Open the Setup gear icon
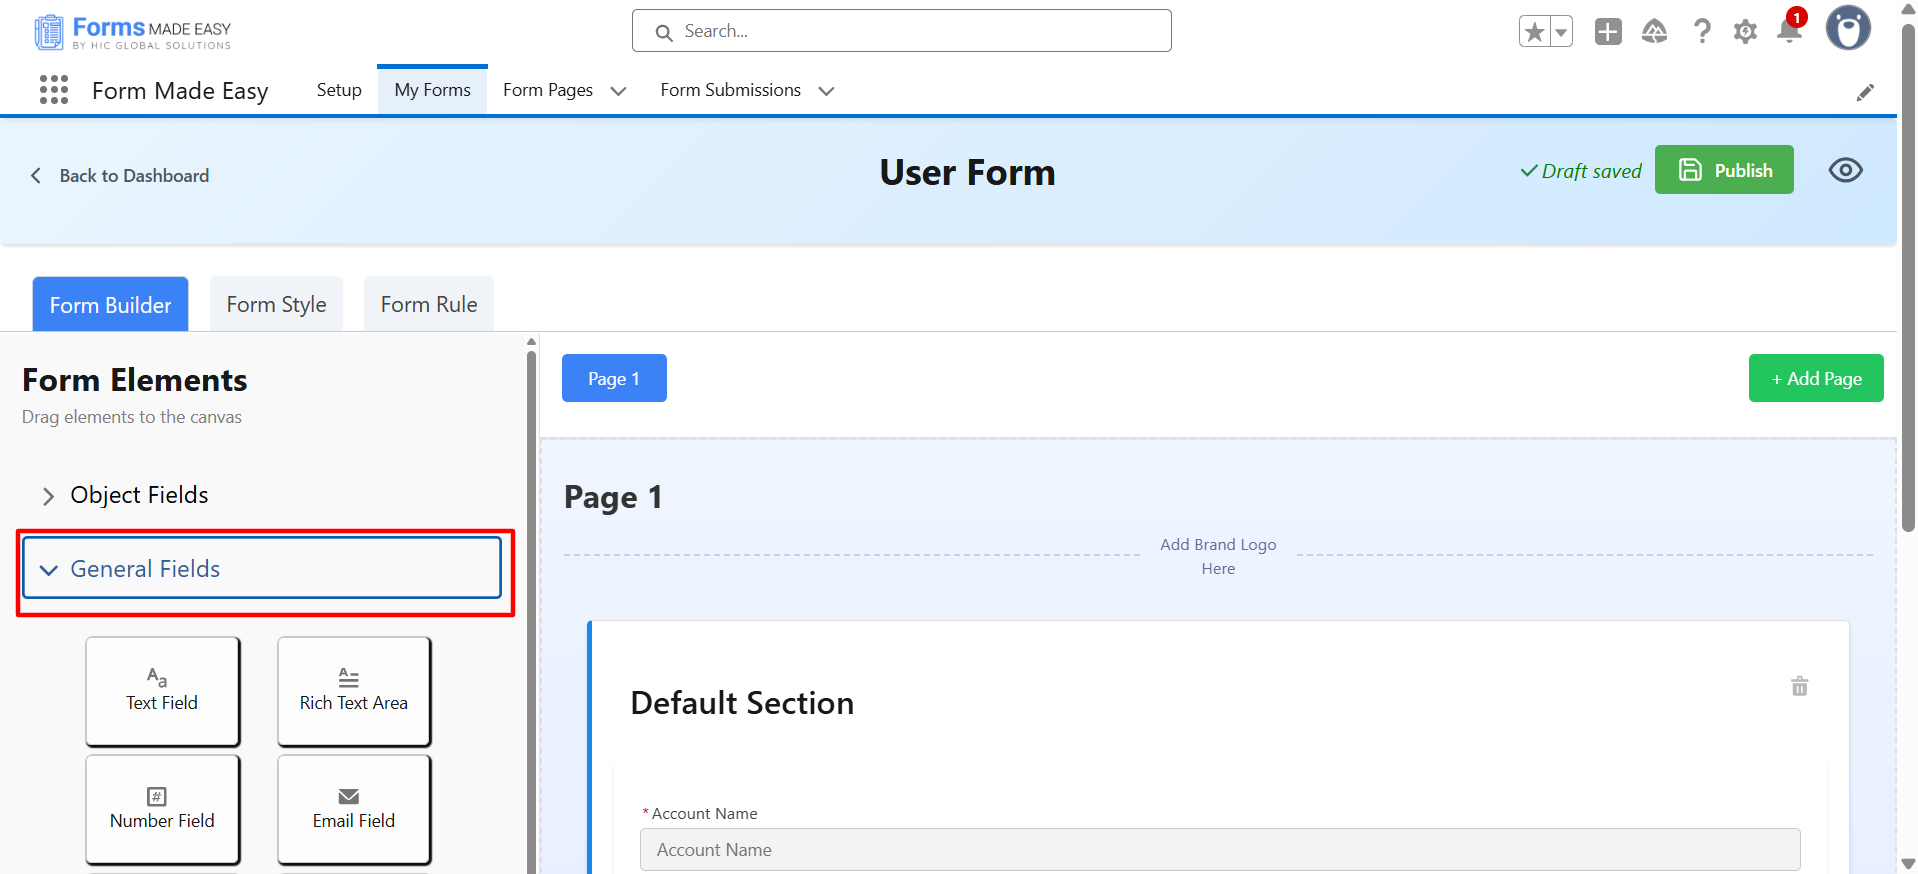Screen dimensions: 1918x874 click(x=1745, y=32)
